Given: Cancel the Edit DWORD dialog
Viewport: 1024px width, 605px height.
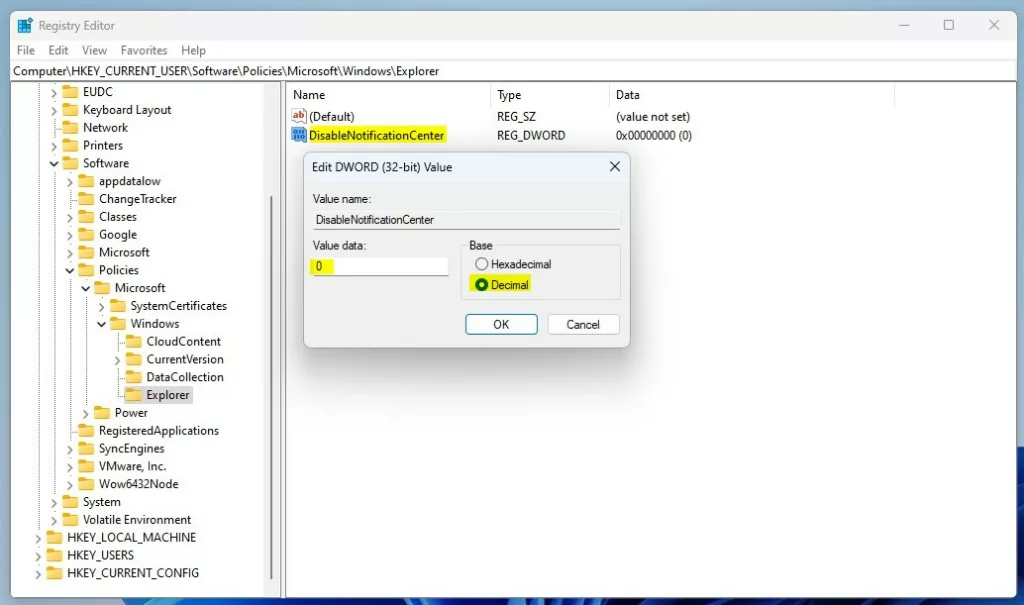Looking at the screenshot, I should pyautogui.click(x=583, y=325).
